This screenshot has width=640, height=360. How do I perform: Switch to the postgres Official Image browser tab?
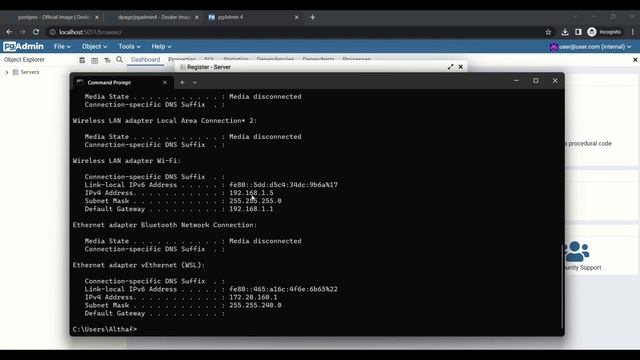click(x=53, y=17)
